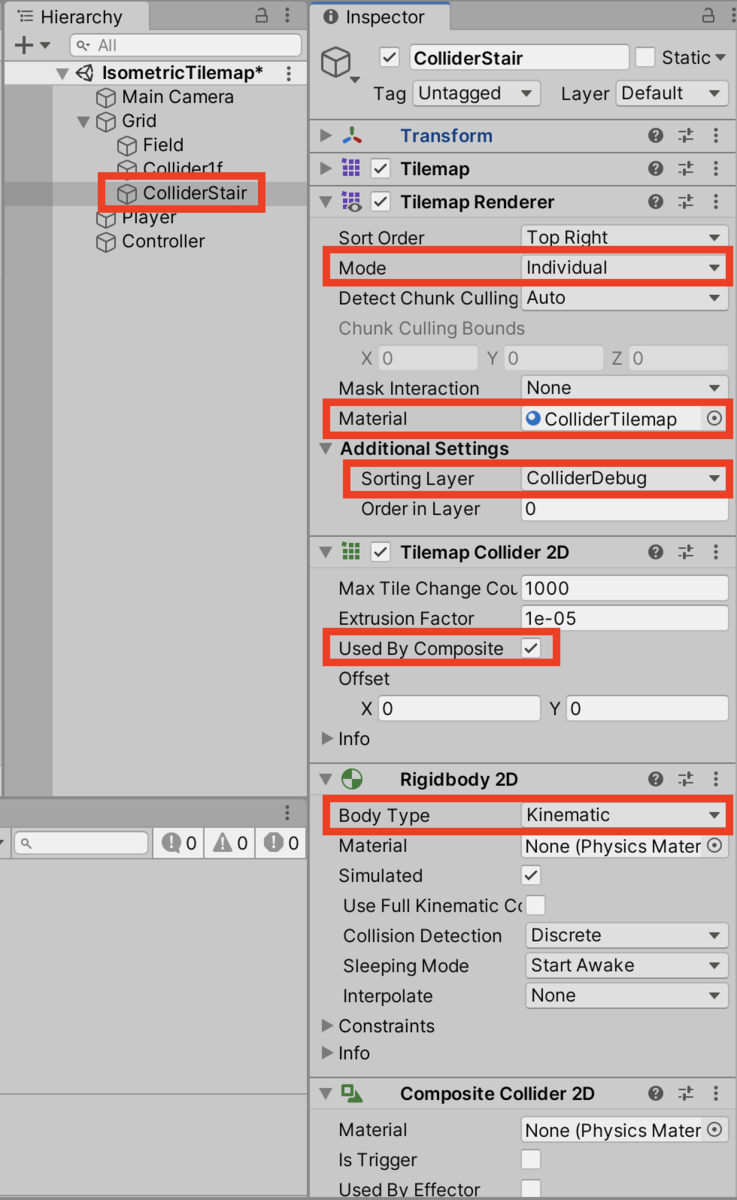The width and height of the screenshot is (737, 1200).
Task: Select the ColliderStair object
Action: 194,193
